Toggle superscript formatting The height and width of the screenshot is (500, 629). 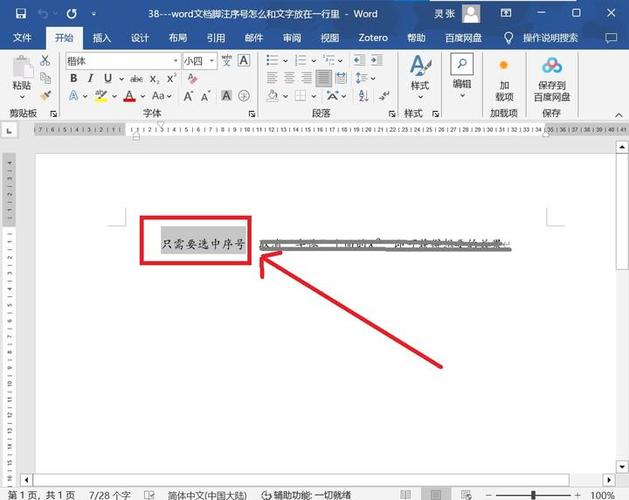[x=171, y=78]
